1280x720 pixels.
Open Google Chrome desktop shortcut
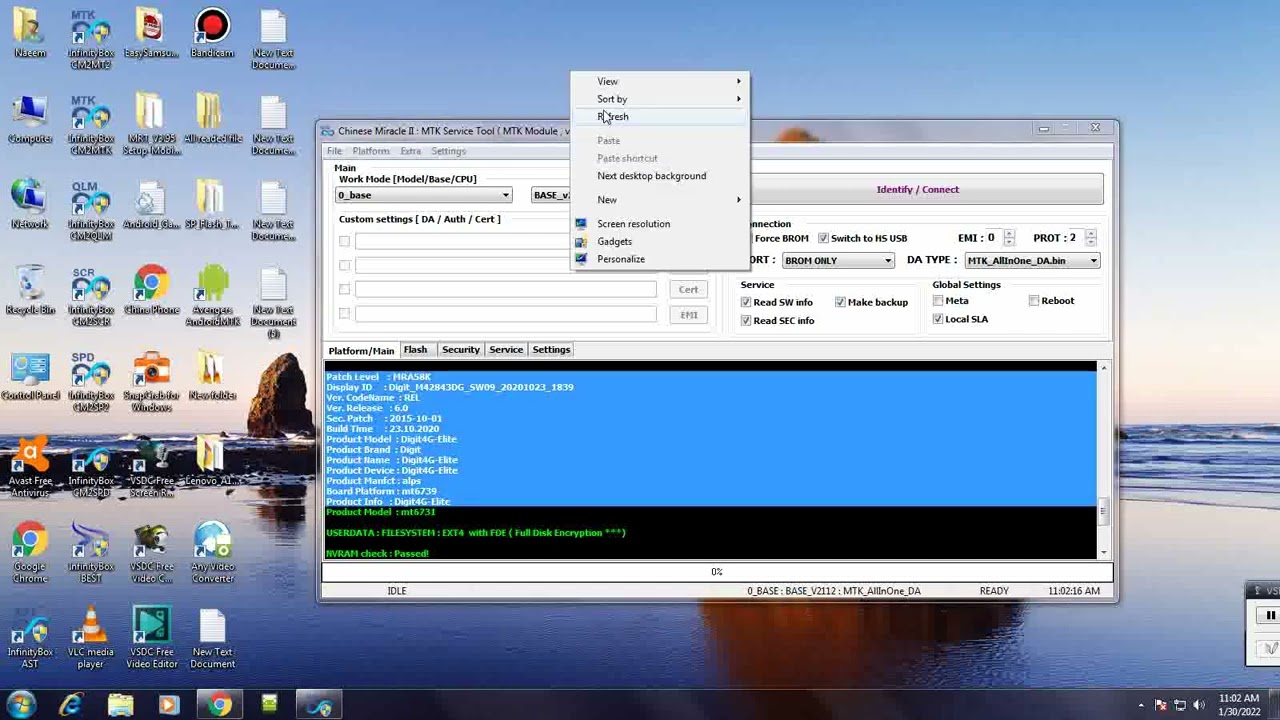coord(30,553)
